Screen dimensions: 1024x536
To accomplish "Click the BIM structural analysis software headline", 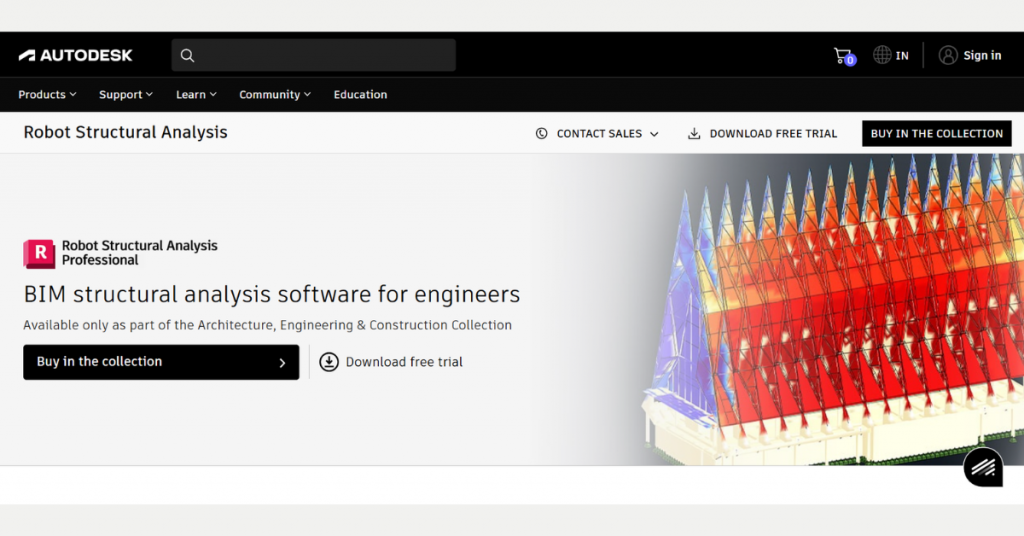I will [272, 294].
